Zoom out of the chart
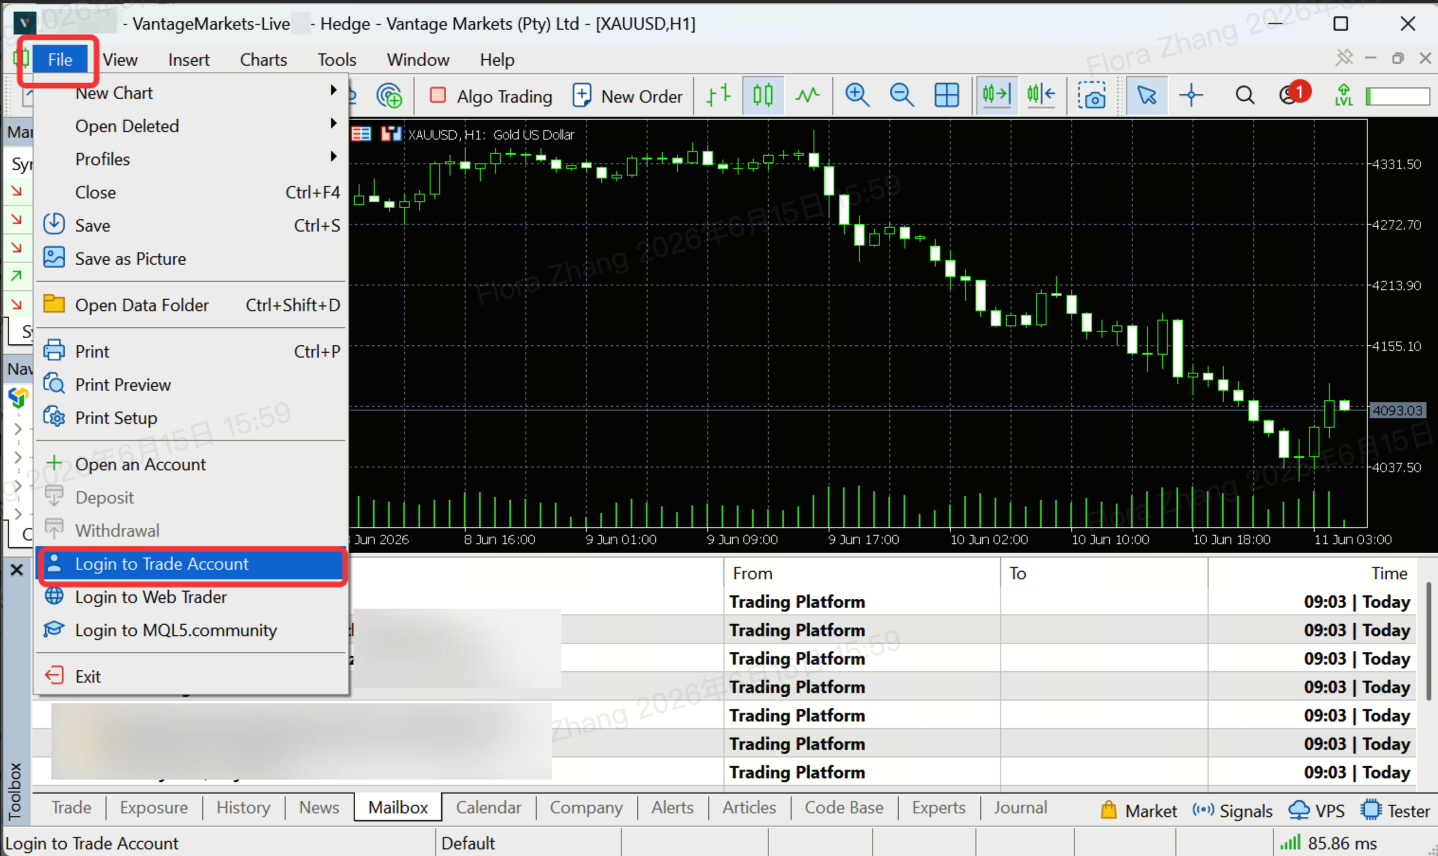 pos(902,96)
